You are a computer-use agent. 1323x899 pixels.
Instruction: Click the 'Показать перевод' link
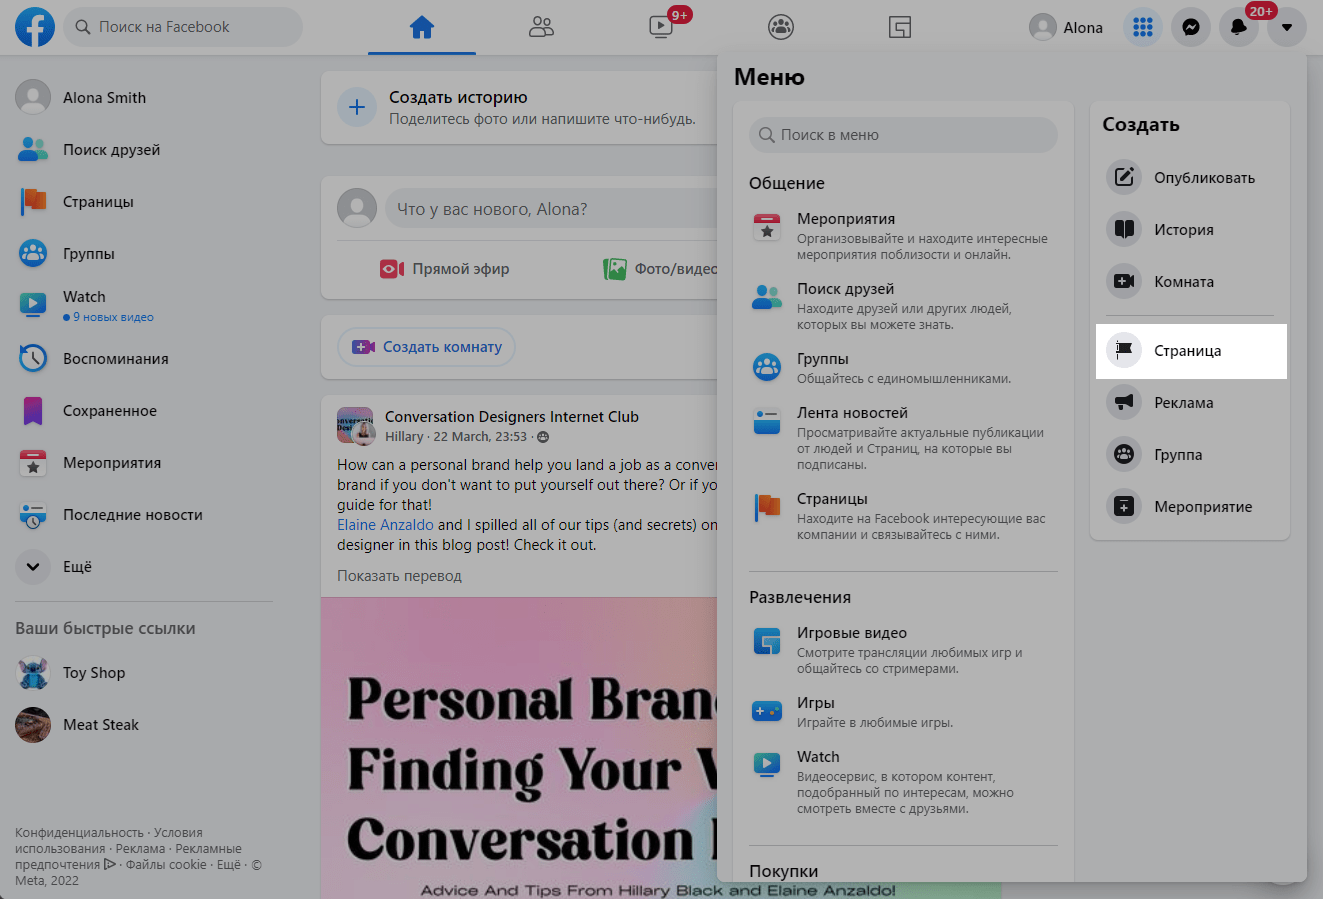[x=399, y=576]
